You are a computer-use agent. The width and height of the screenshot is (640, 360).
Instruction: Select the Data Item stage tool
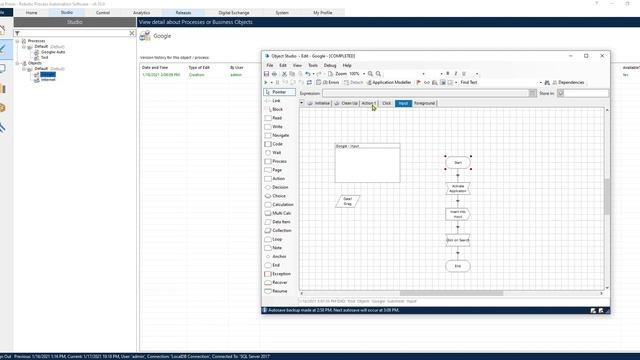pos(278,222)
